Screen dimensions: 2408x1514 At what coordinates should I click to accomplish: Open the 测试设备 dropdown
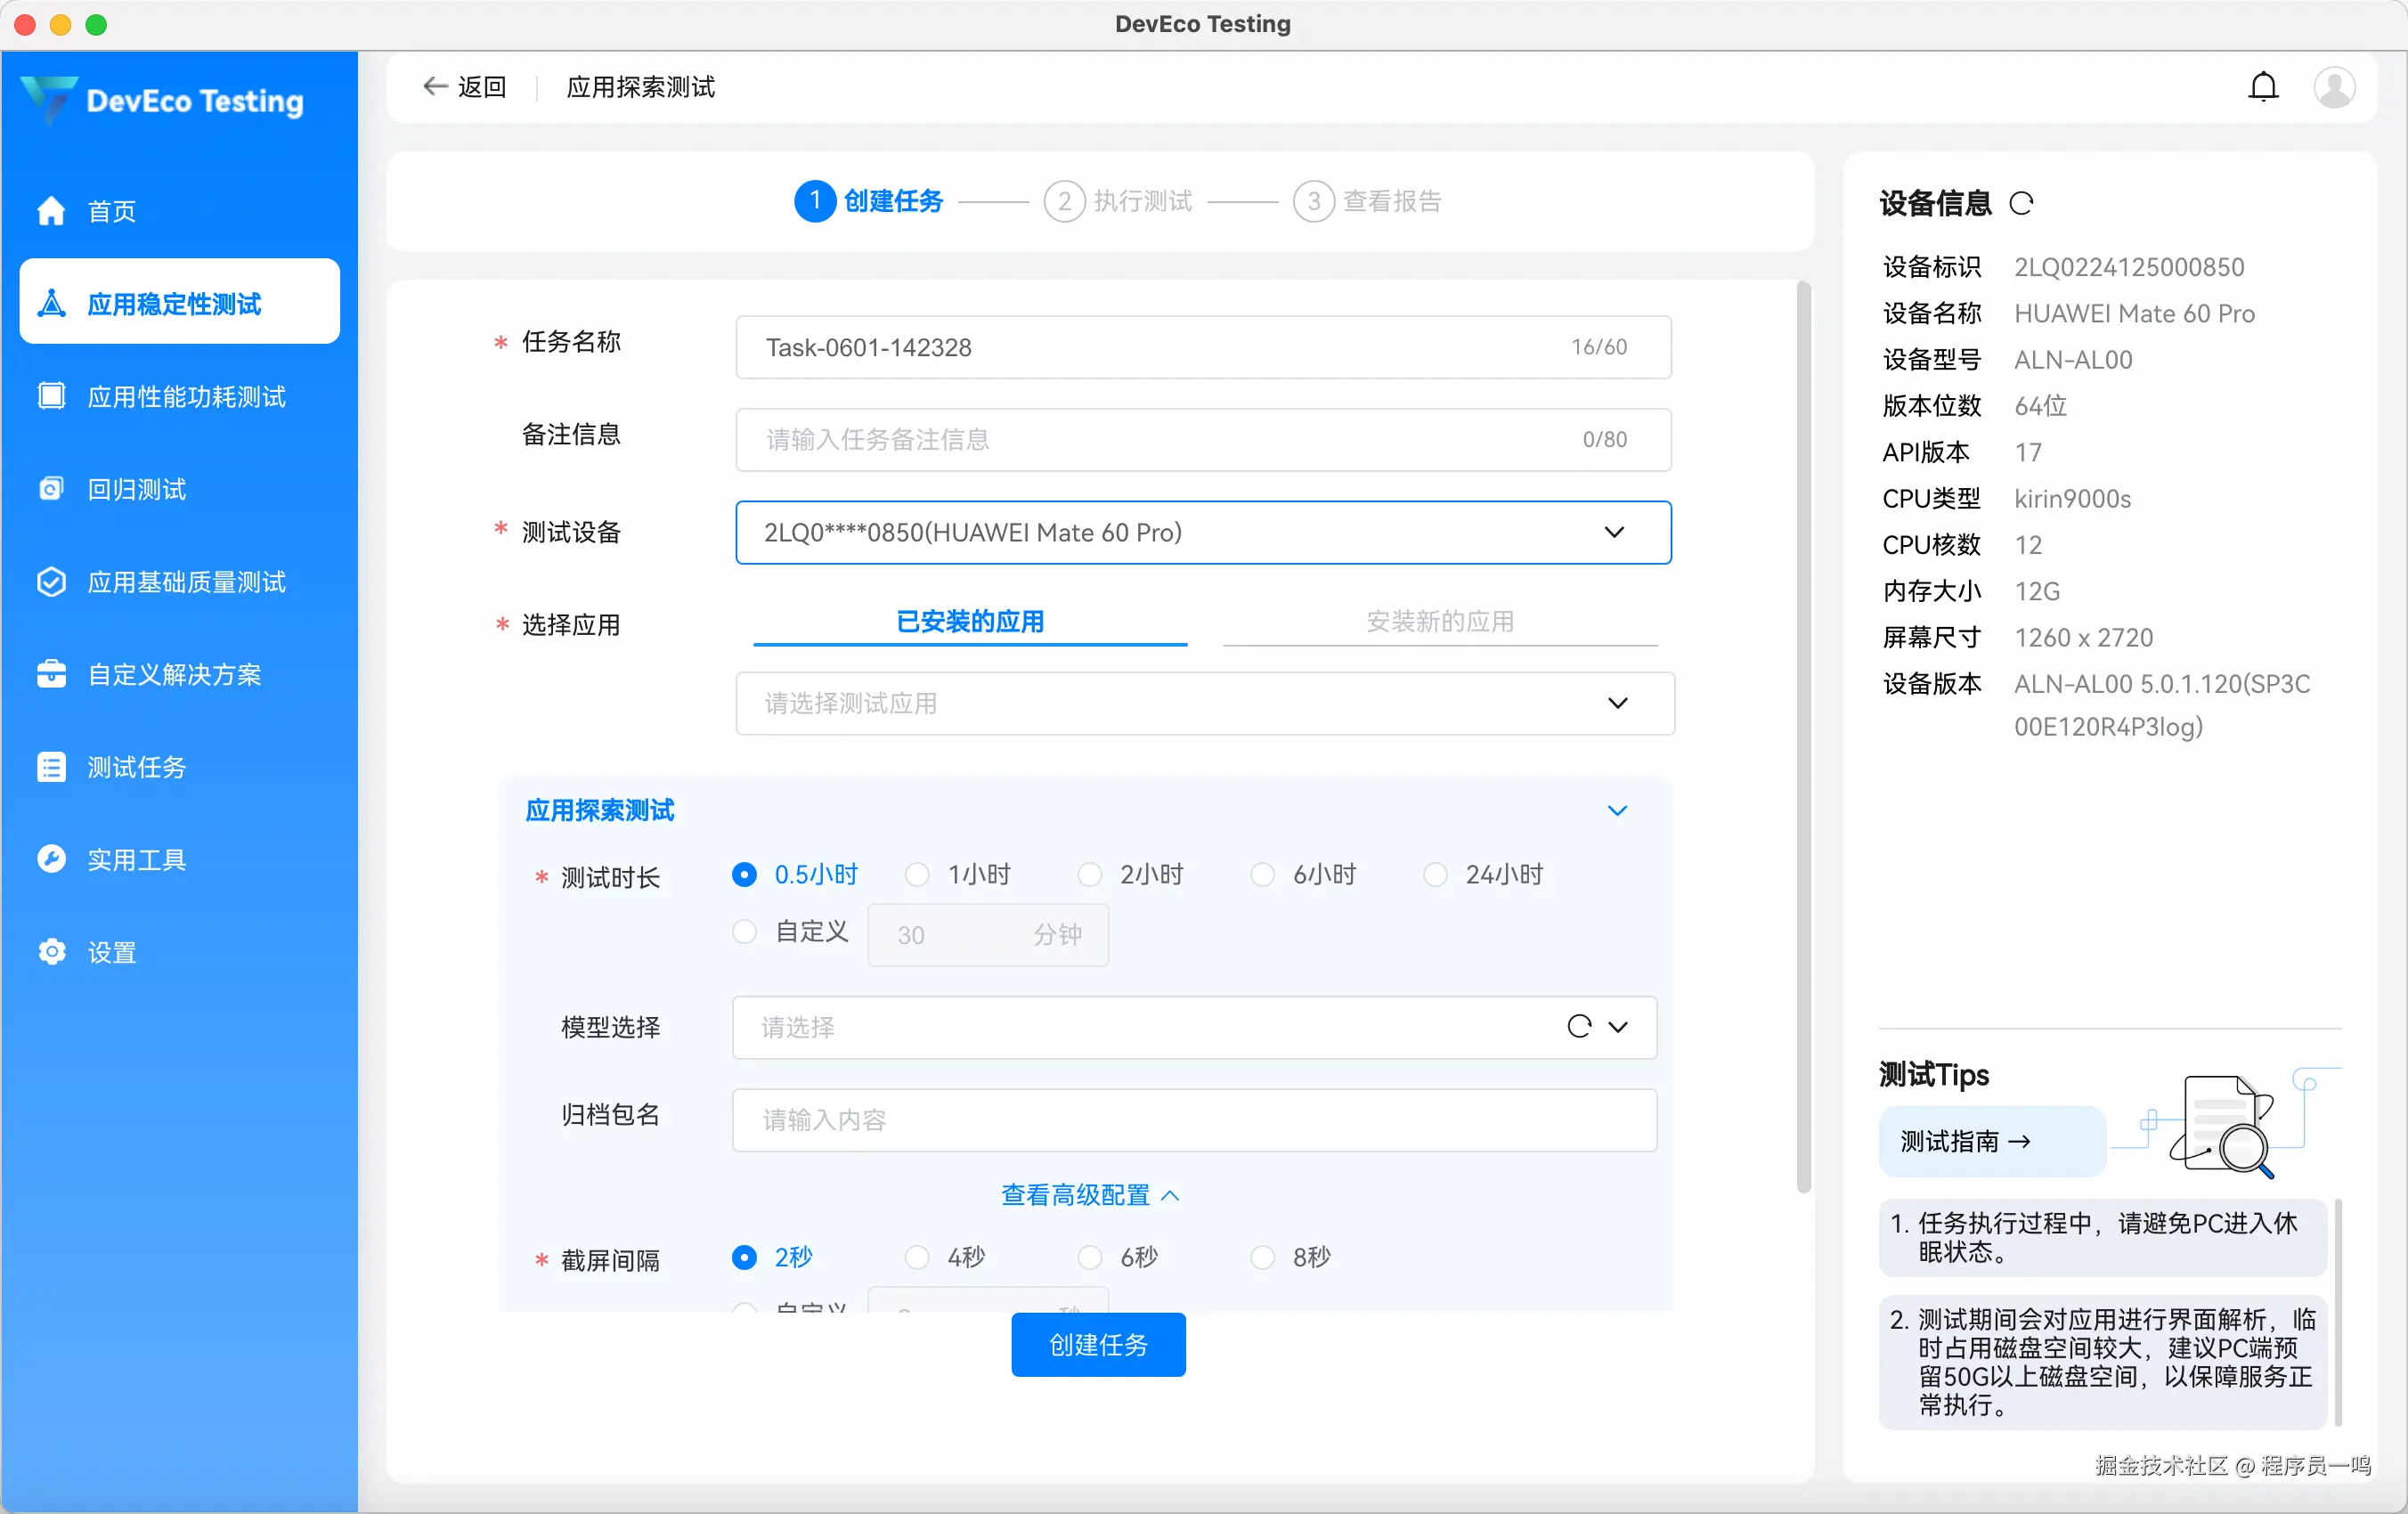pos(1202,533)
